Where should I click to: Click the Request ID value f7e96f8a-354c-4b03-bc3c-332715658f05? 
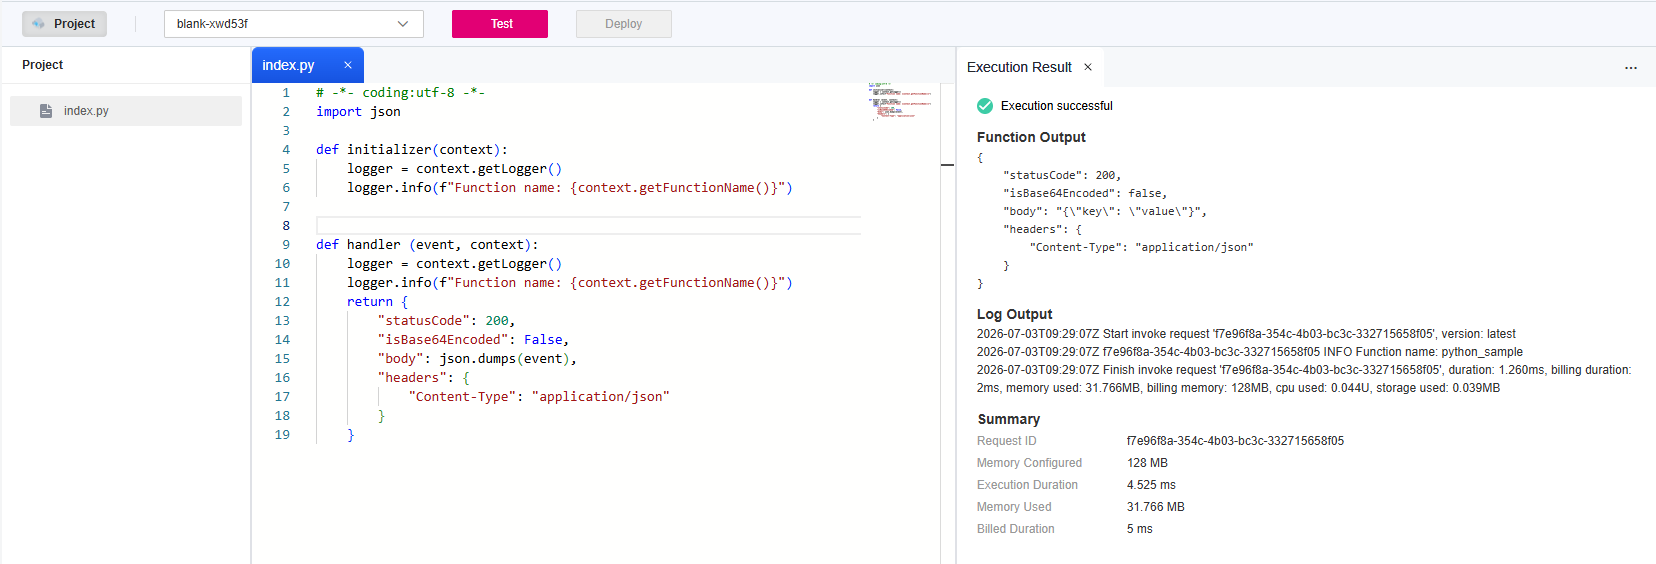coord(1235,441)
